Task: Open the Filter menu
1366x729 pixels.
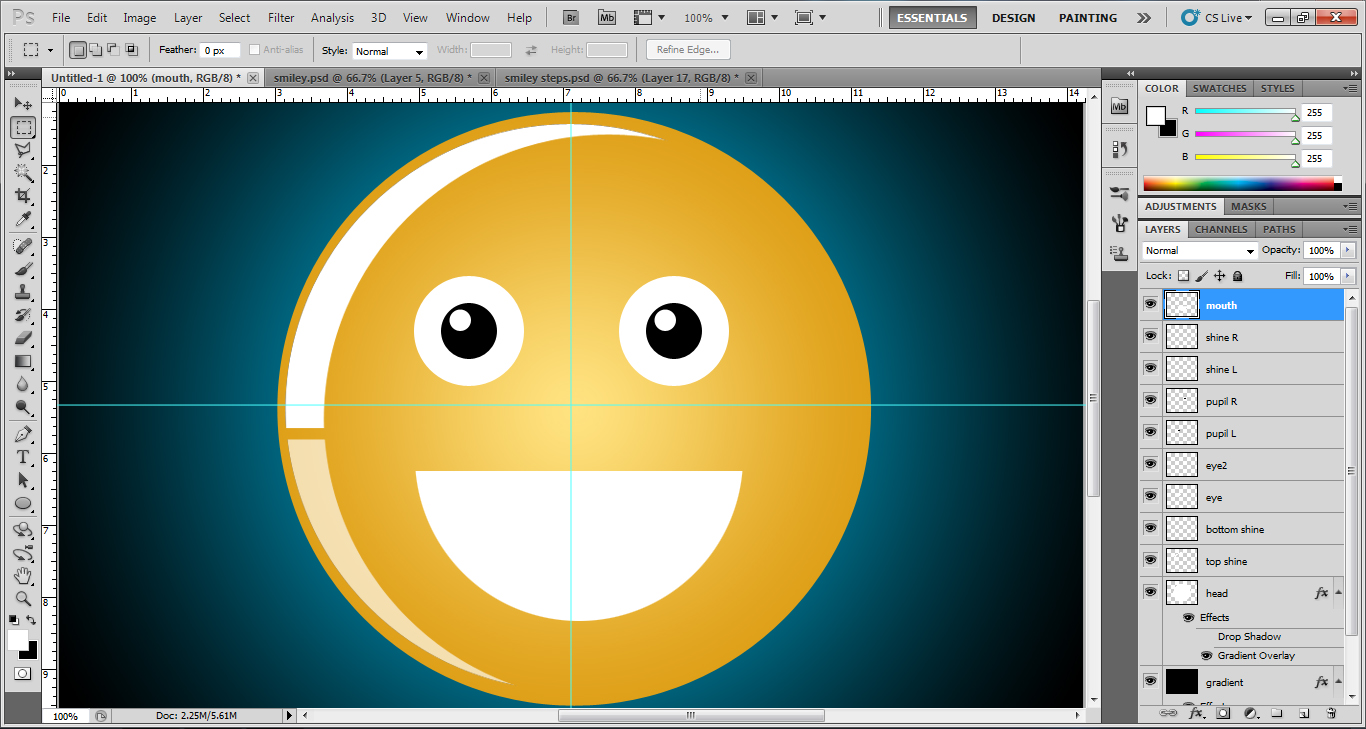Action: [x=280, y=17]
